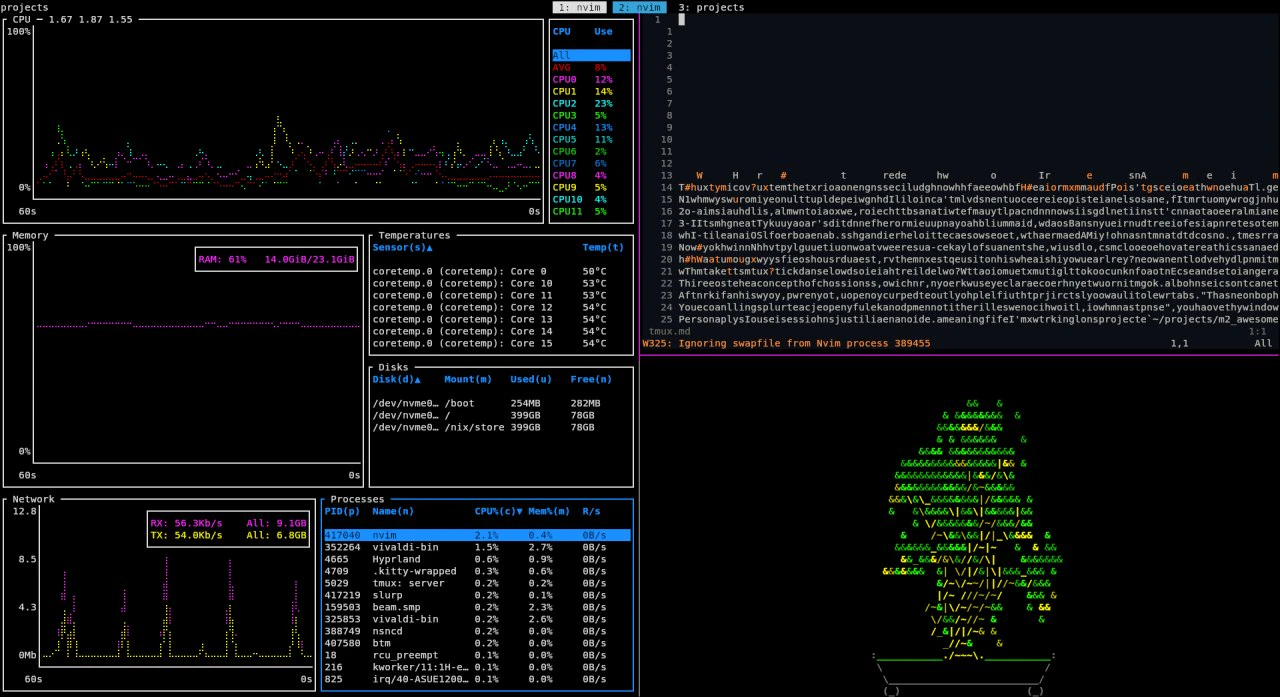The height and width of the screenshot is (697, 1280).
Task: Select the kworker/11:1H process row
Action: point(477,667)
